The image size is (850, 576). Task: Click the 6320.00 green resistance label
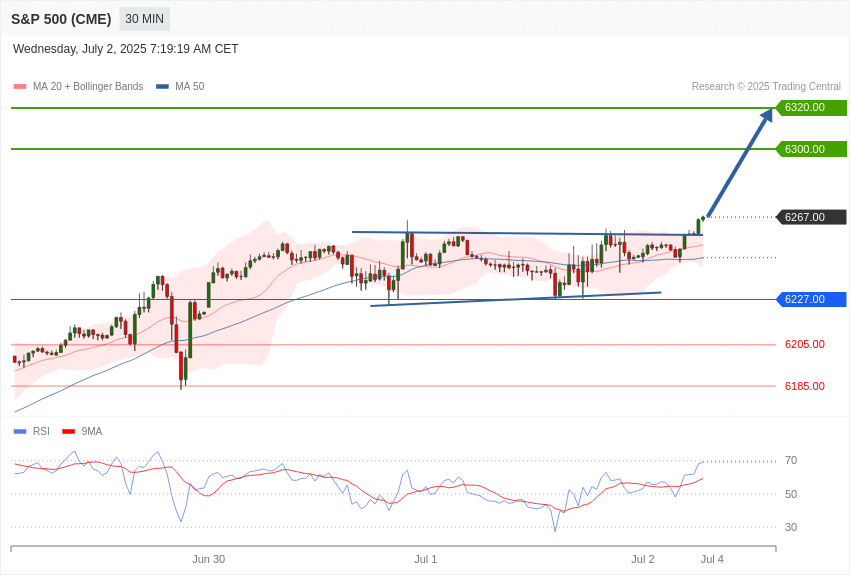[x=811, y=107]
